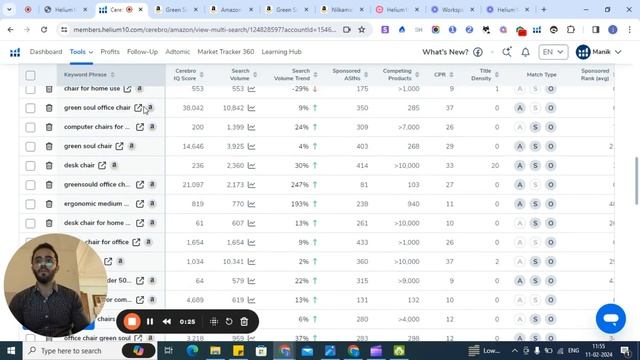Image resolution: width=640 pixels, height=360 pixels.
Task: Open Follow-Up
Action: coord(142,52)
